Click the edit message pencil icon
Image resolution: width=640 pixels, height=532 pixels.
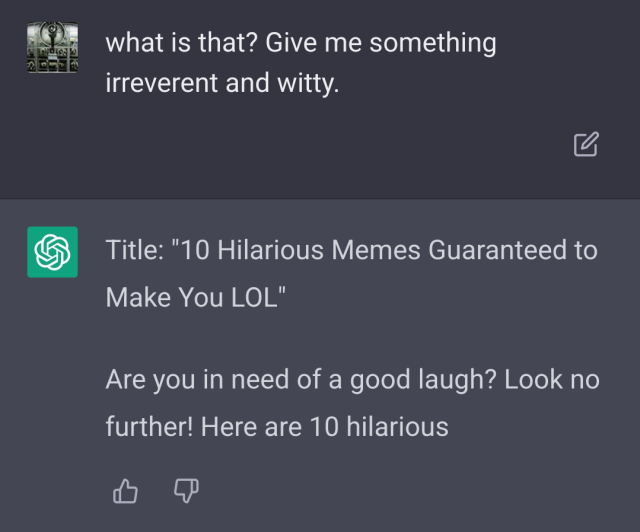(x=586, y=145)
